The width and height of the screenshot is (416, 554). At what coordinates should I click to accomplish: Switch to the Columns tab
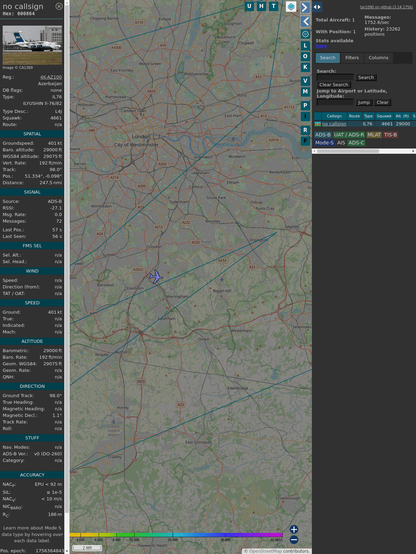(x=379, y=58)
